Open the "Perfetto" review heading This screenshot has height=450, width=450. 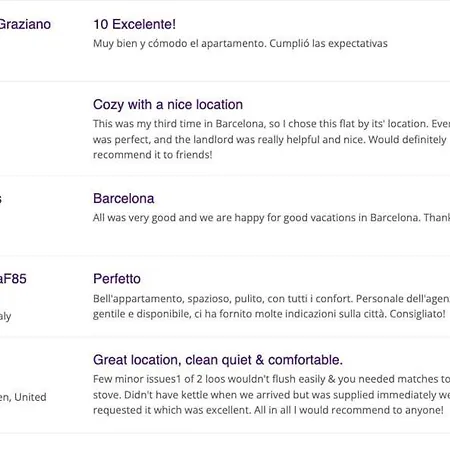[x=117, y=279]
